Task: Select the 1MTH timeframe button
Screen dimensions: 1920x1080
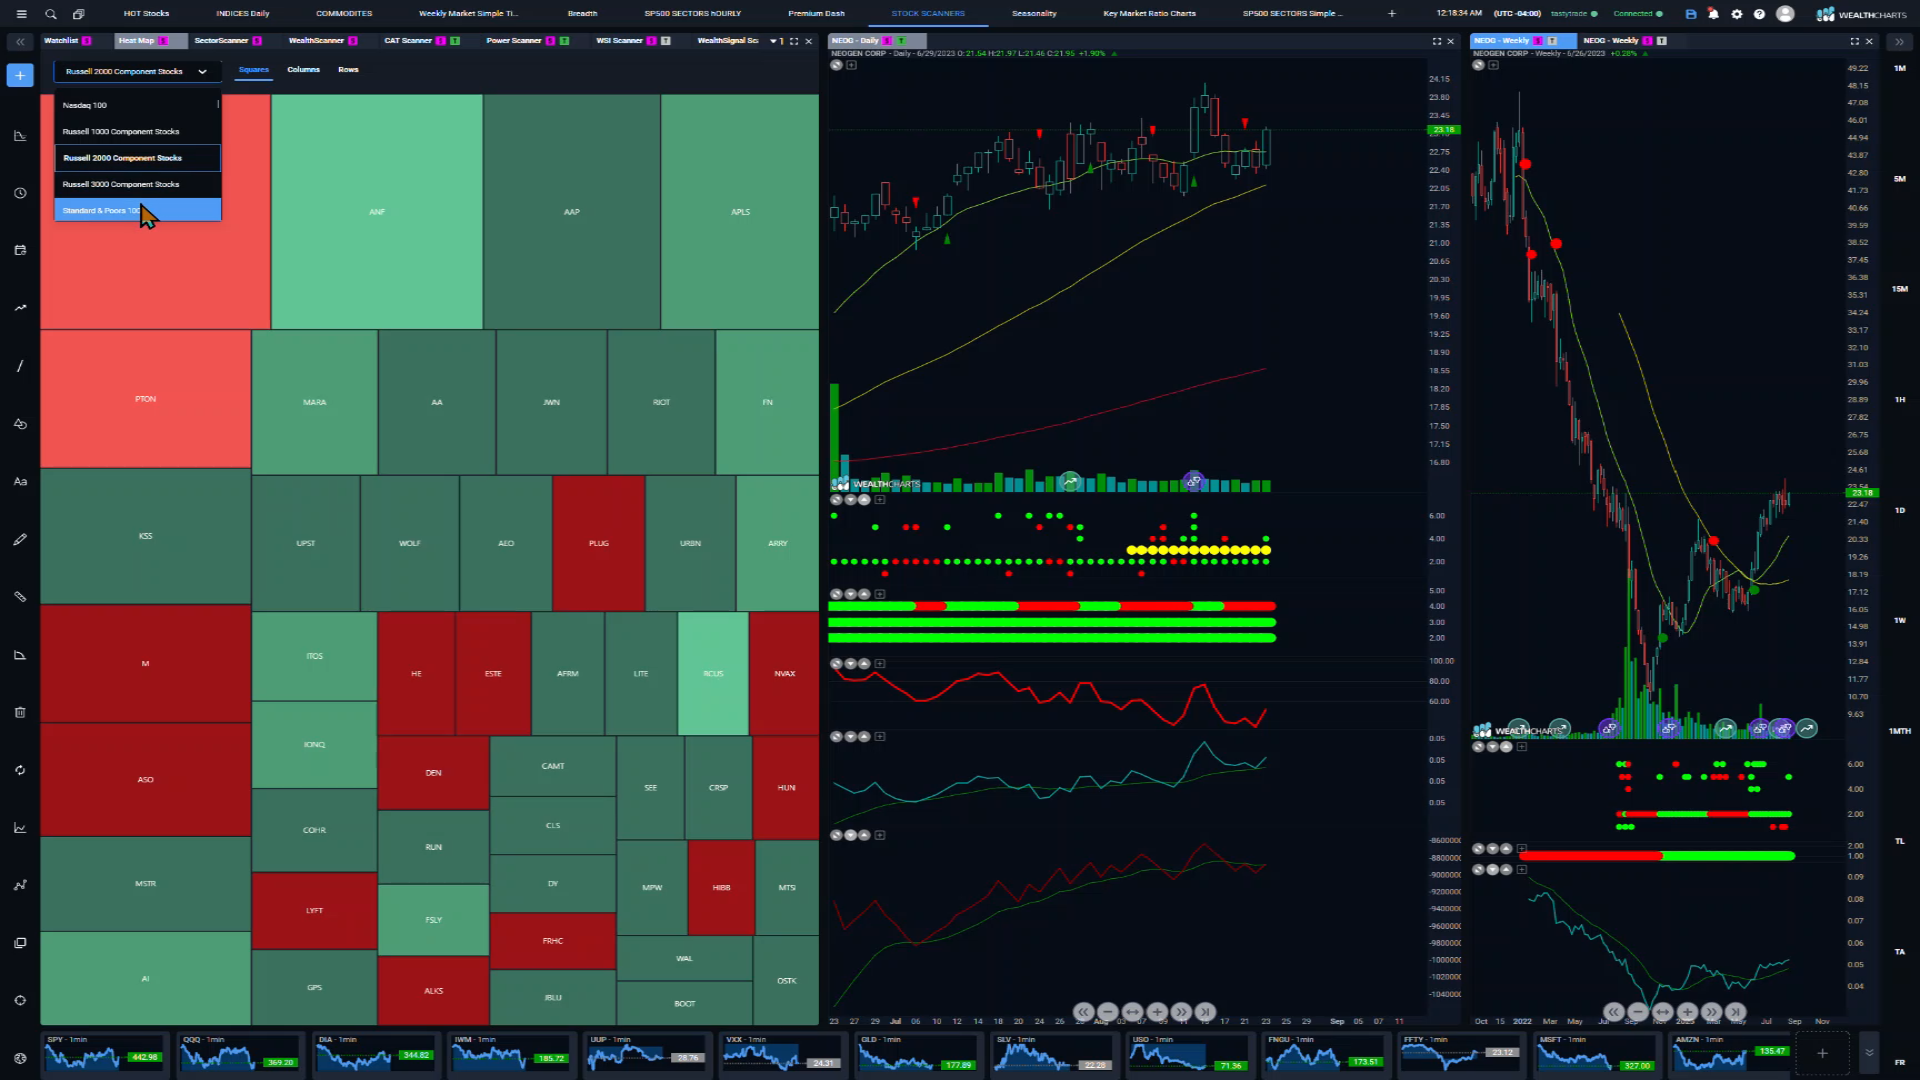Action: (x=1900, y=731)
